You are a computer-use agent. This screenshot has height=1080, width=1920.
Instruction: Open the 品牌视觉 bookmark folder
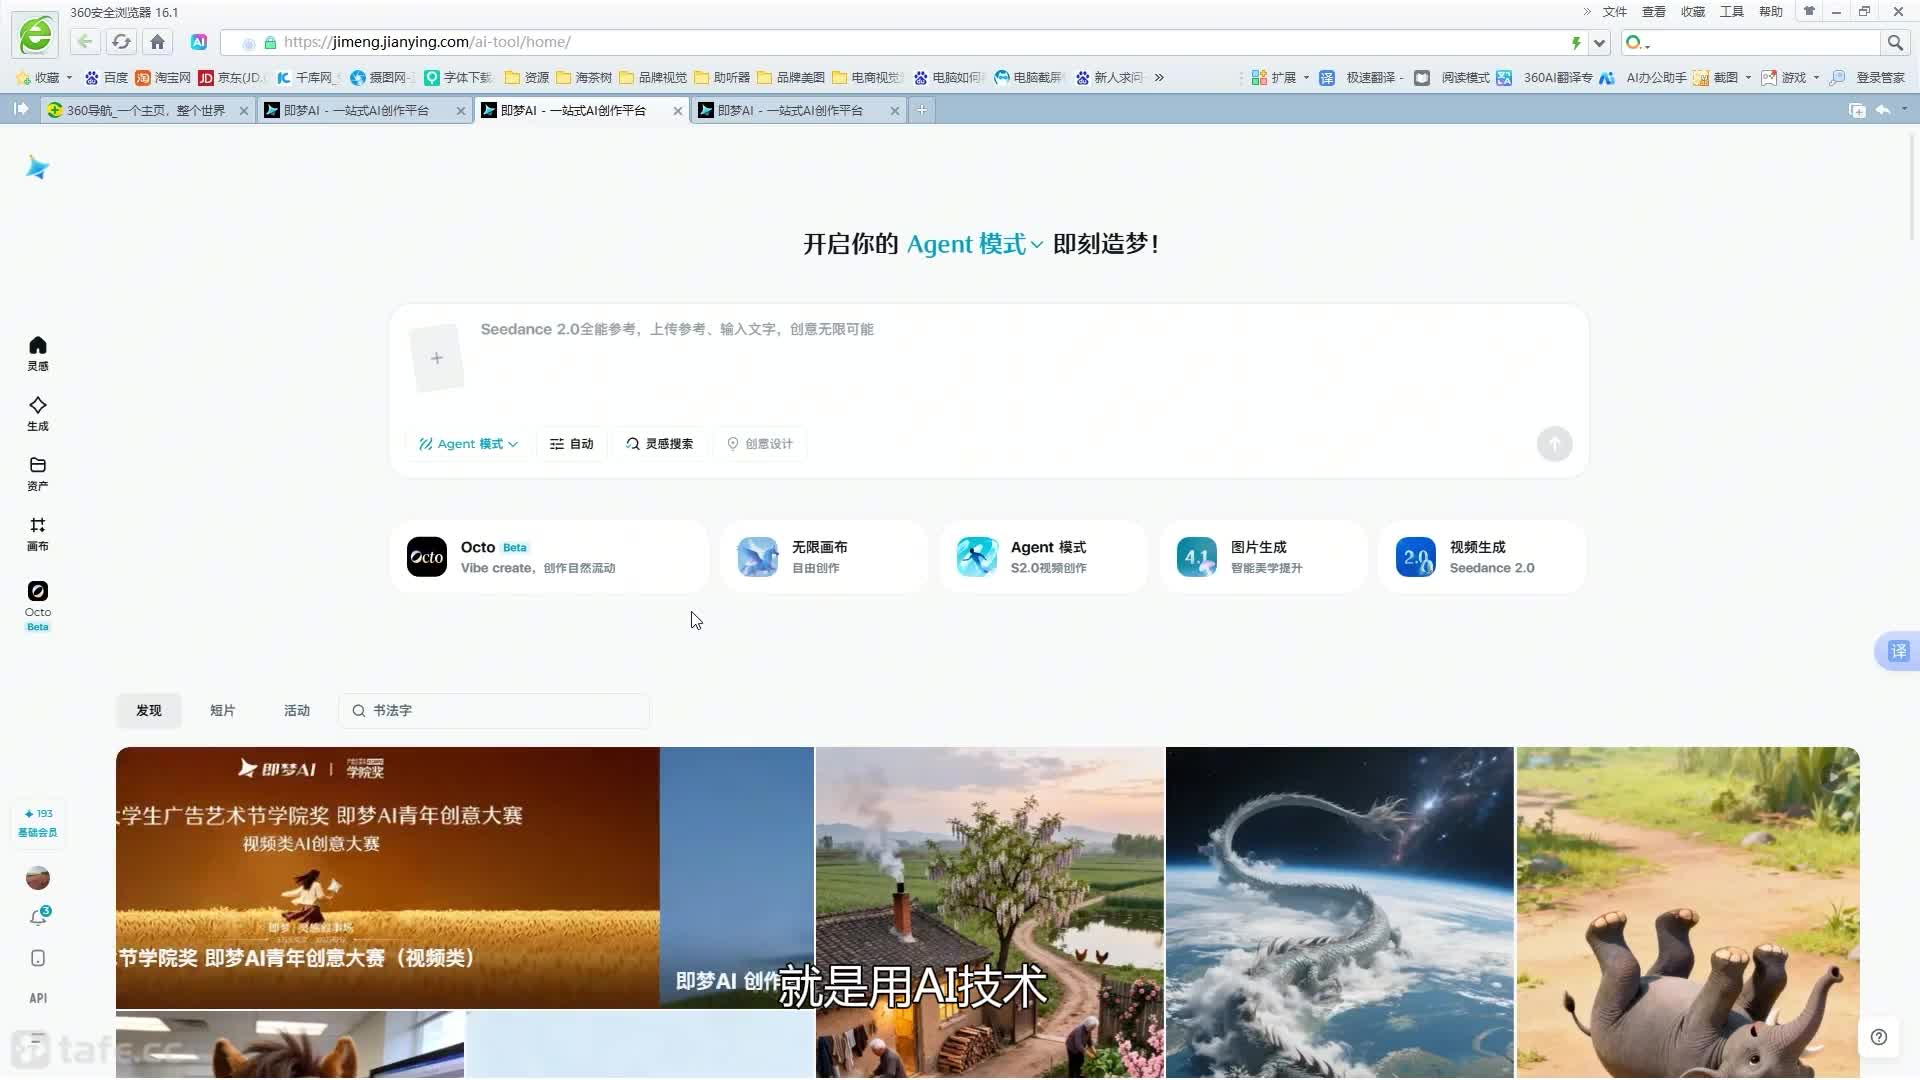tap(653, 77)
